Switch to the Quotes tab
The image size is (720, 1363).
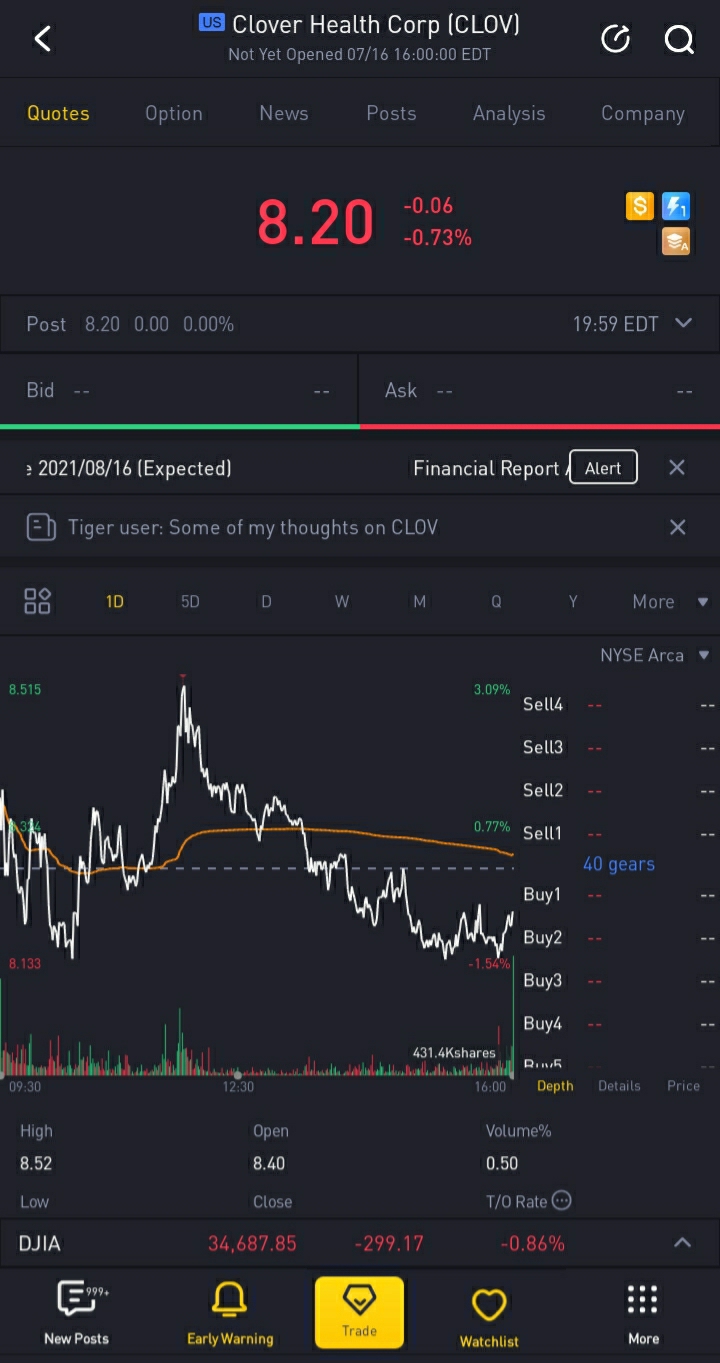(x=58, y=113)
